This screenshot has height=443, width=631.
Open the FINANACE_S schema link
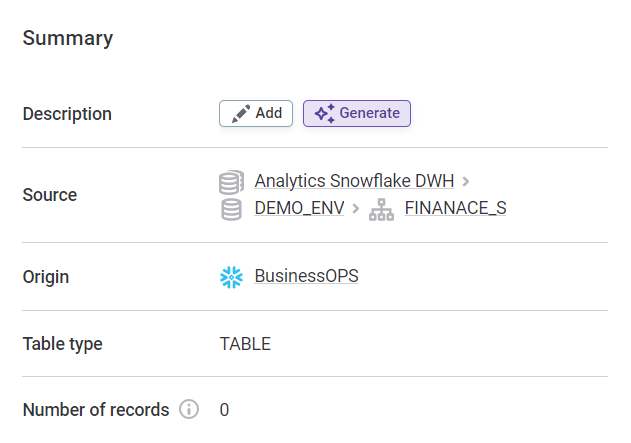click(x=455, y=210)
